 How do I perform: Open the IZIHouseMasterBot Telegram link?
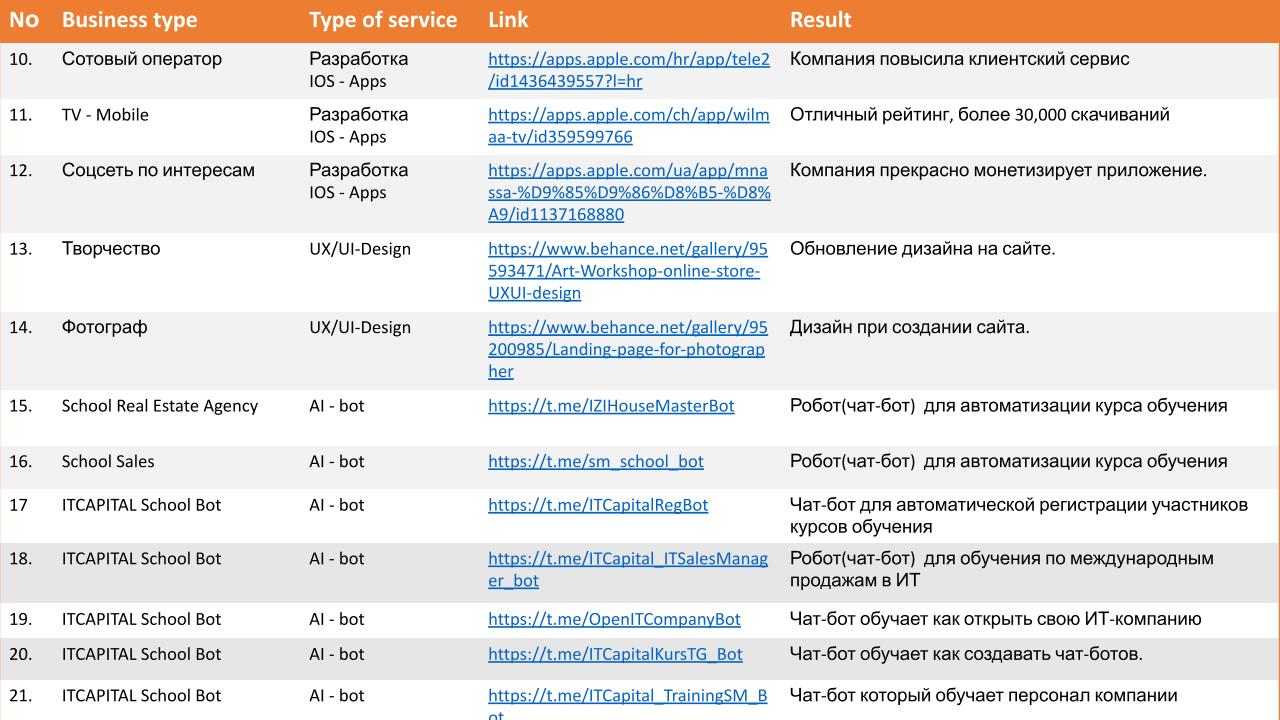[611, 406]
